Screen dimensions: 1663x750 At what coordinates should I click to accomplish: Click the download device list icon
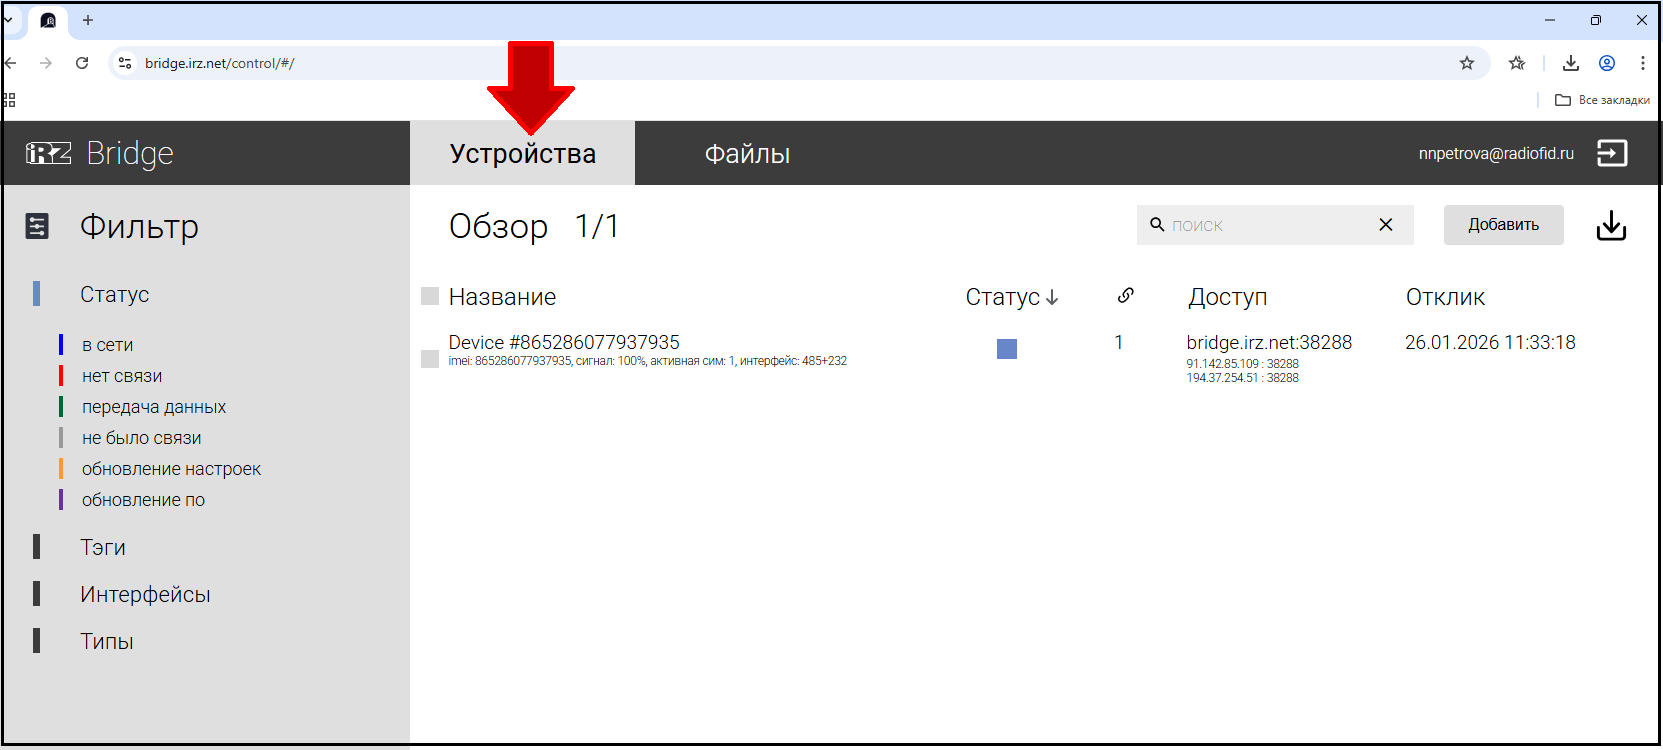tap(1610, 226)
